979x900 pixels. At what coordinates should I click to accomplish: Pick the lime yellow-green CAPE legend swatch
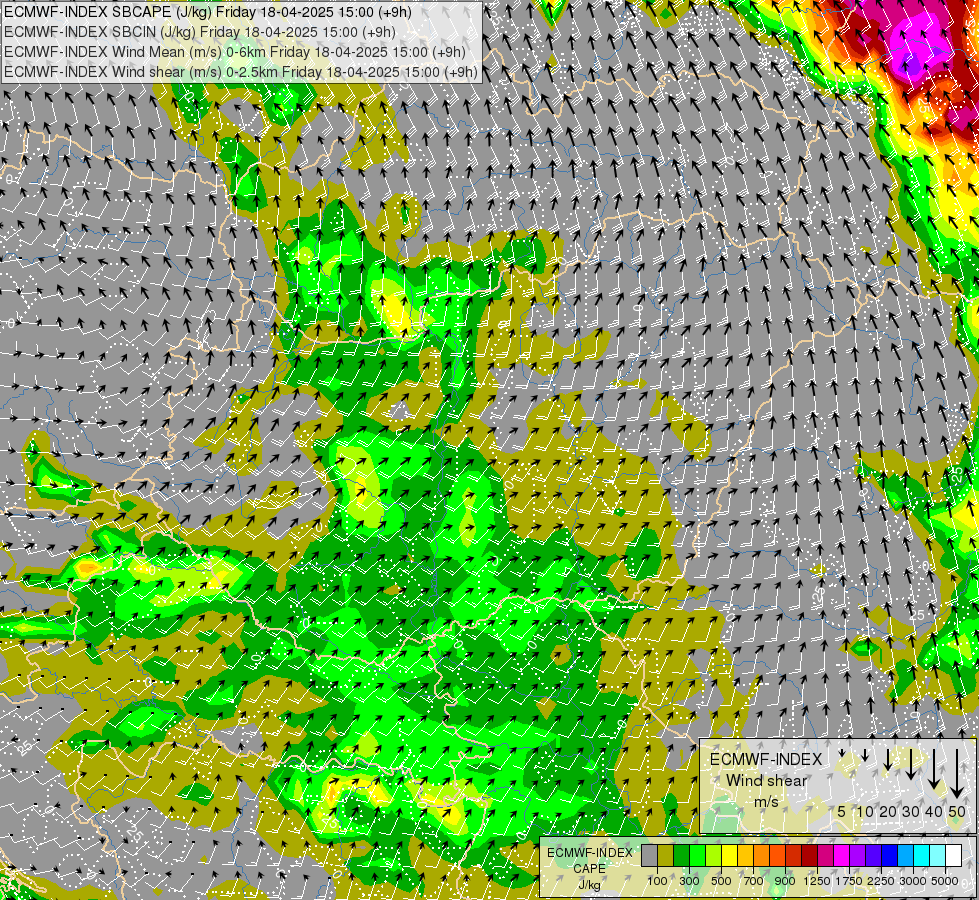(714, 855)
